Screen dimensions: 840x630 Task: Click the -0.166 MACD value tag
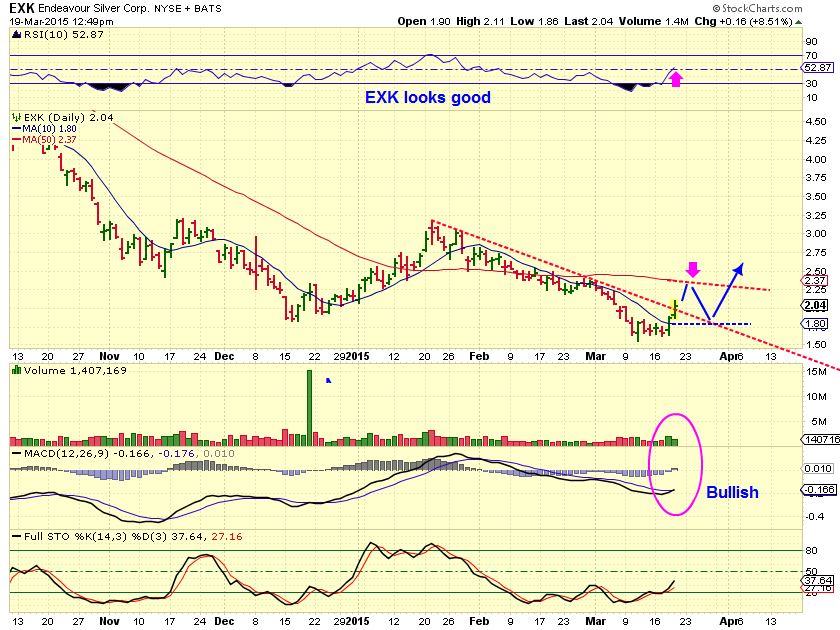[818, 489]
